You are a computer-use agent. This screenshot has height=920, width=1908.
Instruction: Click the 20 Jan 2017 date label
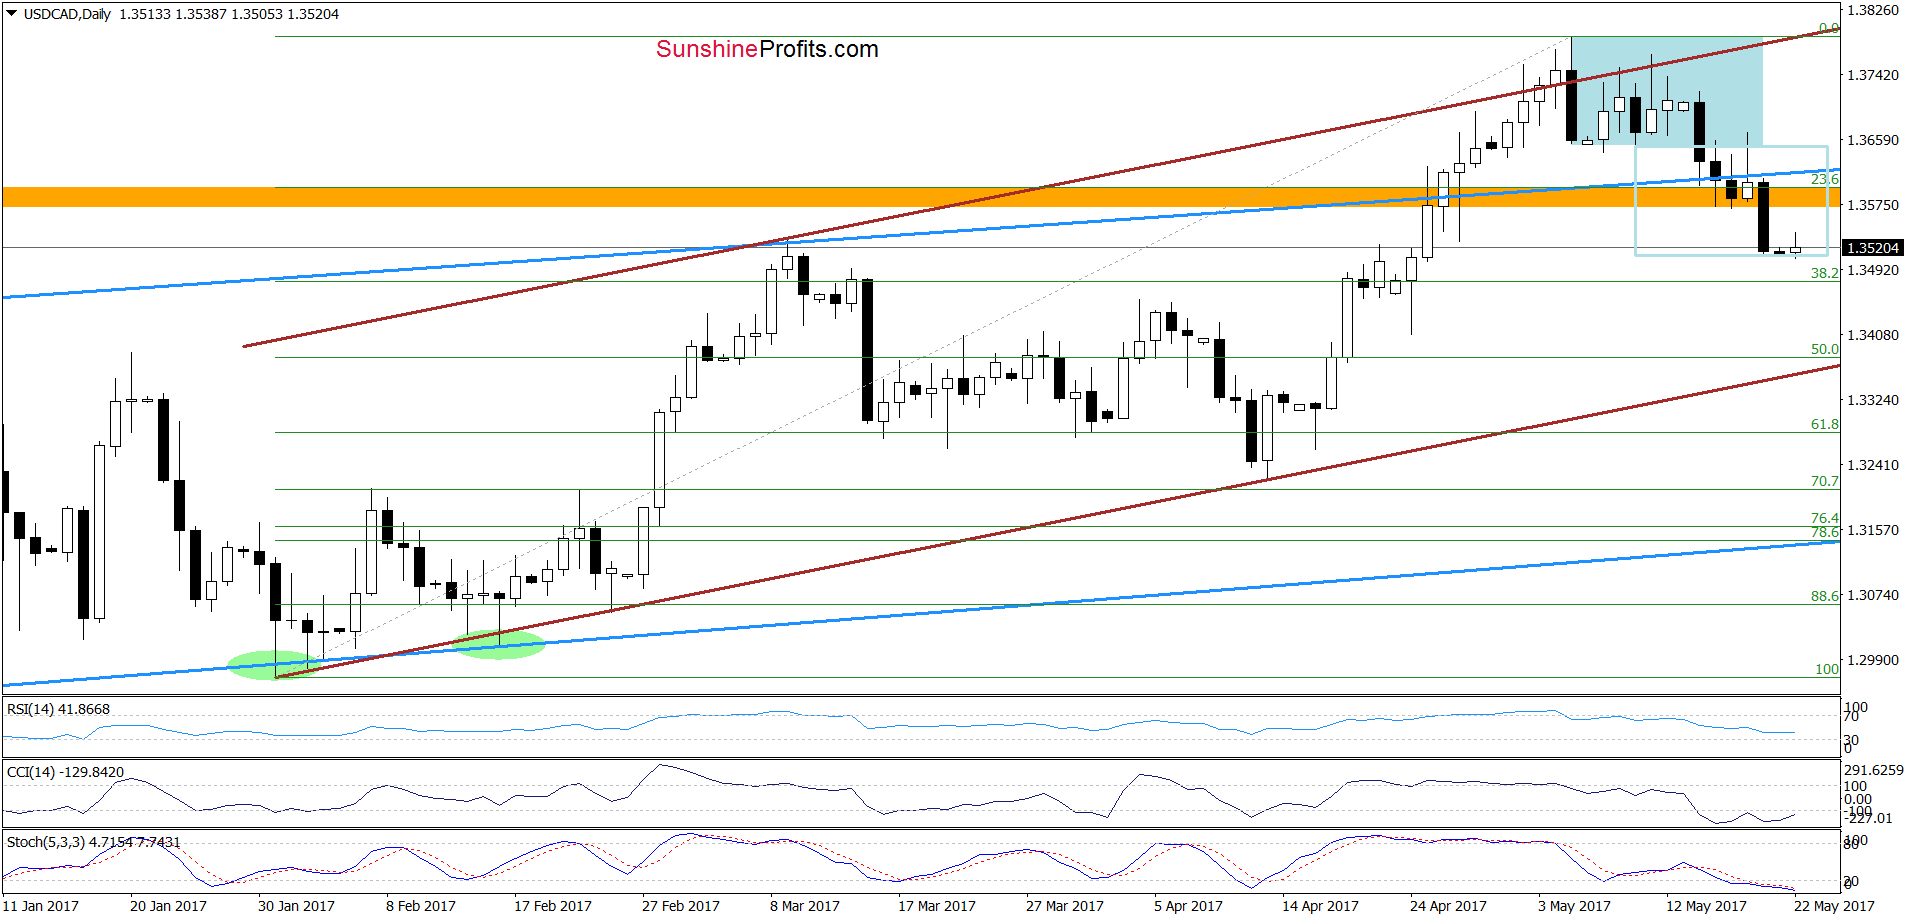tap(168, 906)
